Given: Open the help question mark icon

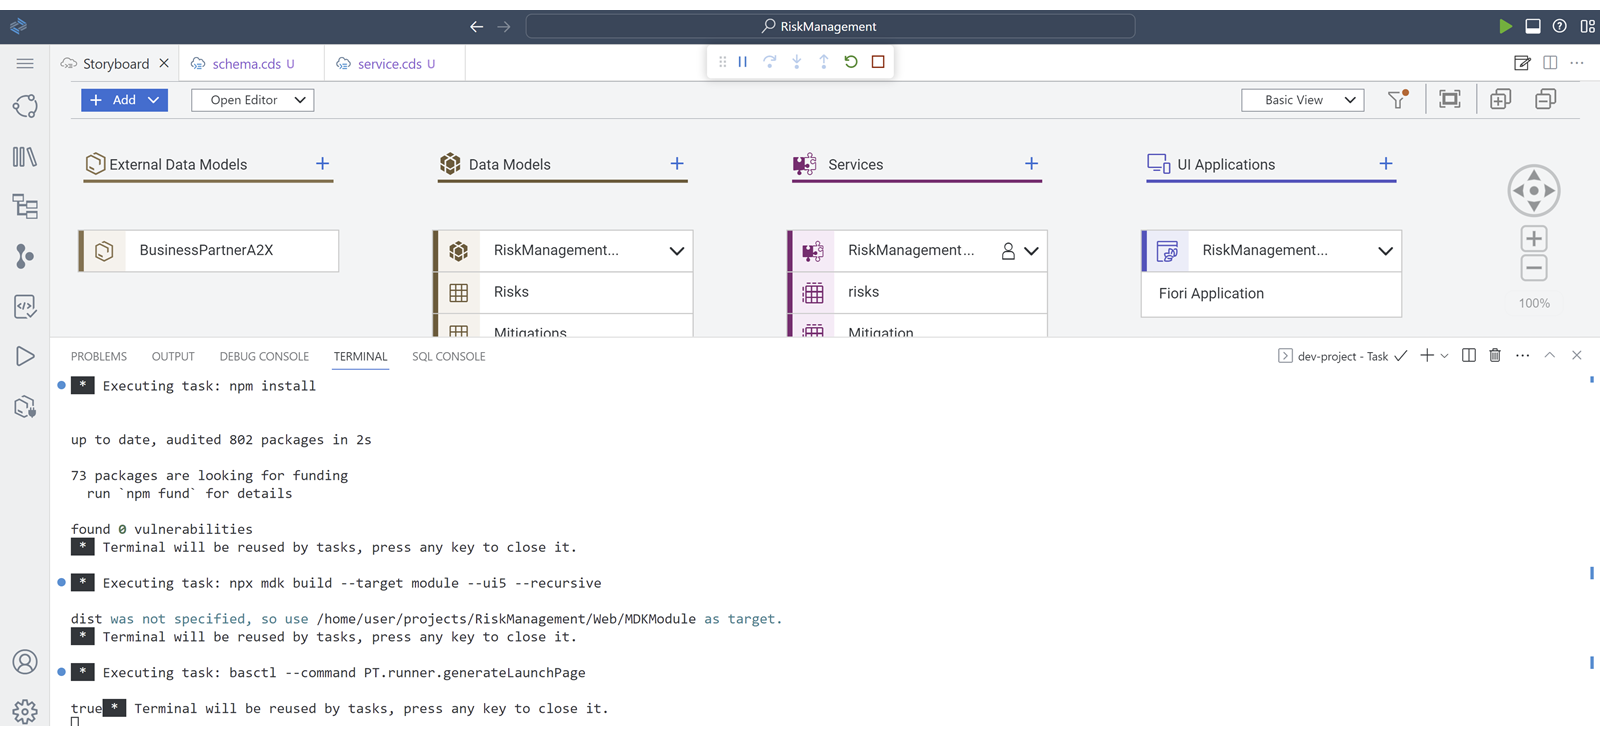Looking at the screenshot, I should [1560, 26].
